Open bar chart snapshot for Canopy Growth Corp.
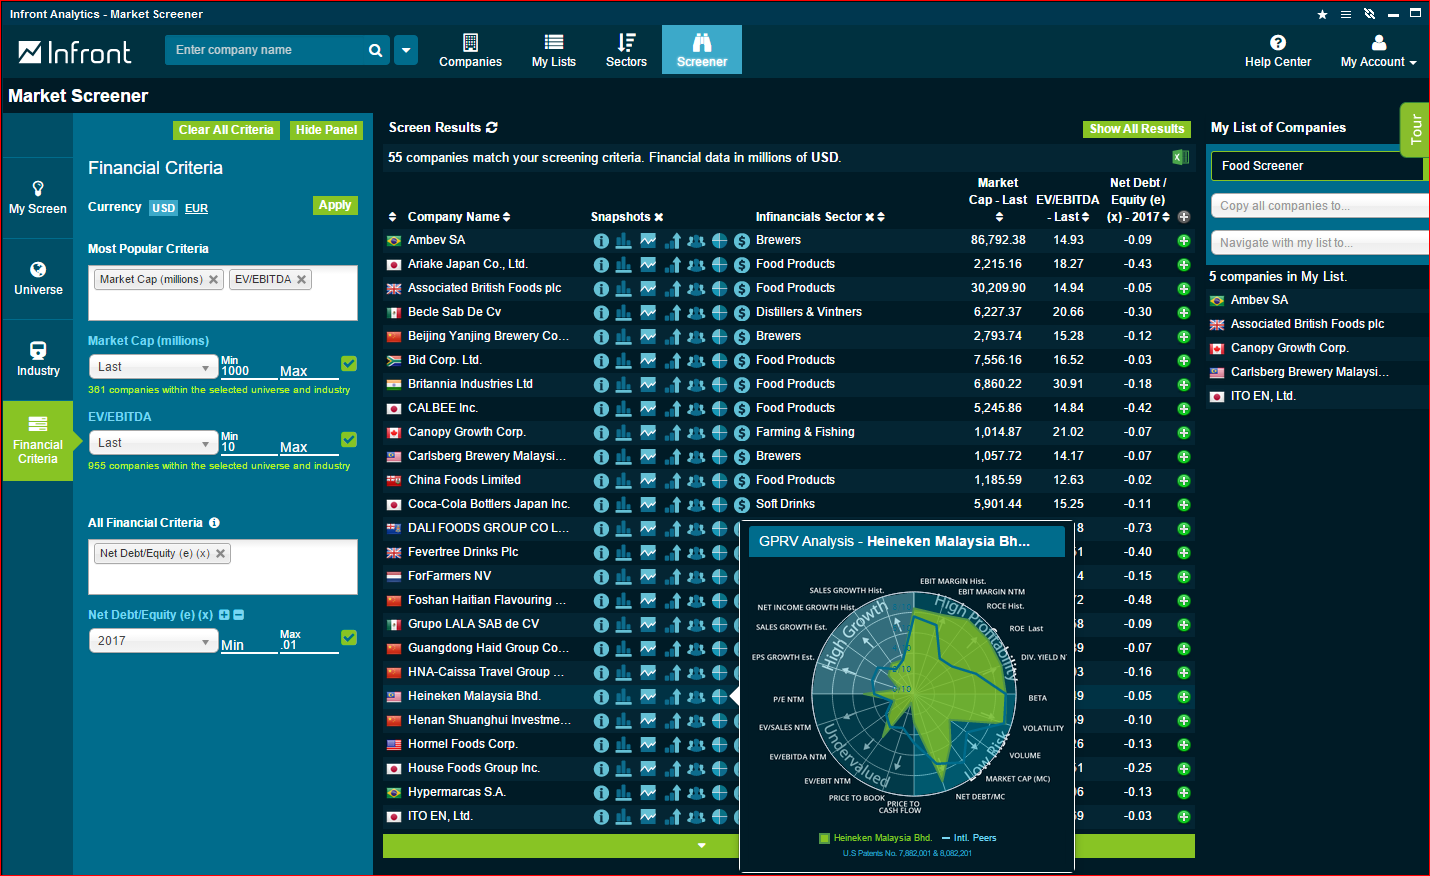This screenshot has width=1430, height=876. 624,432
